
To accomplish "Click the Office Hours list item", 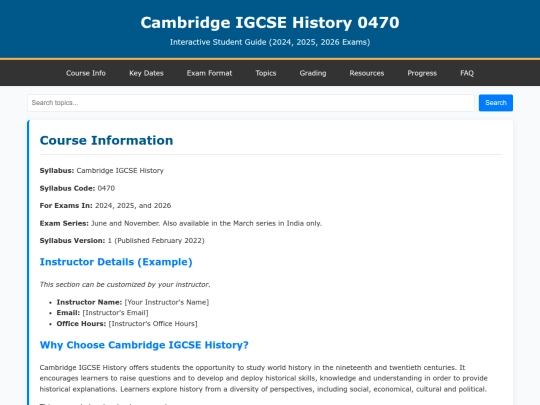I will [127, 324].
